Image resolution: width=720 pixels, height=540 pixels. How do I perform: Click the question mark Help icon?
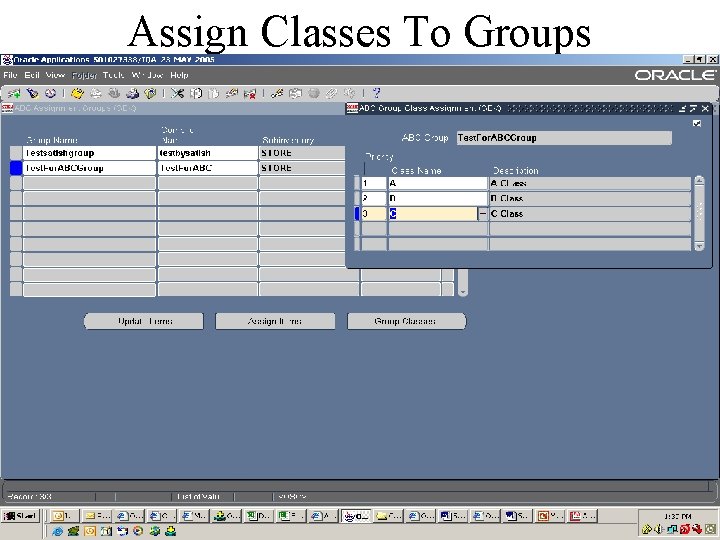coord(377,93)
